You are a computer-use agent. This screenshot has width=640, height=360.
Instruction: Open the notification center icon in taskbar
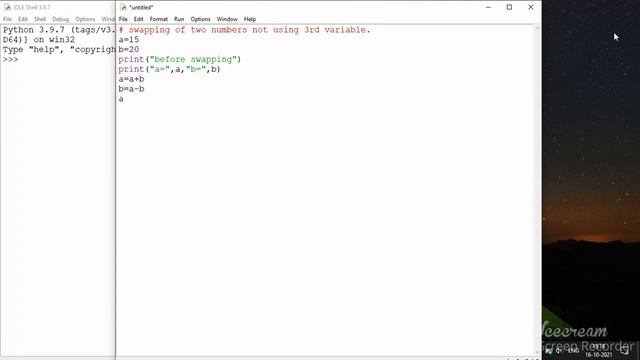coord(624,350)
